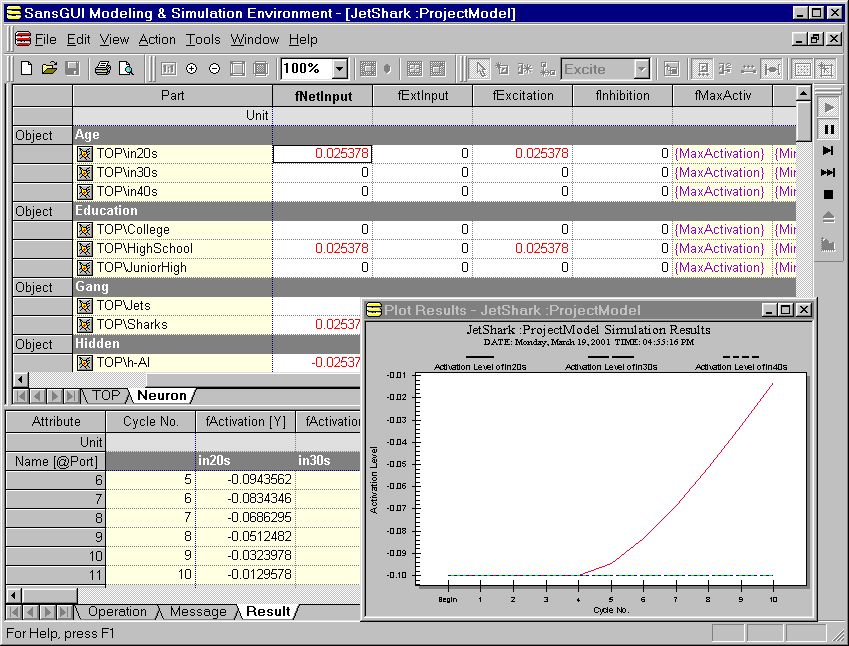
Task: Pause the running simulation
Action: coord(828,129)
